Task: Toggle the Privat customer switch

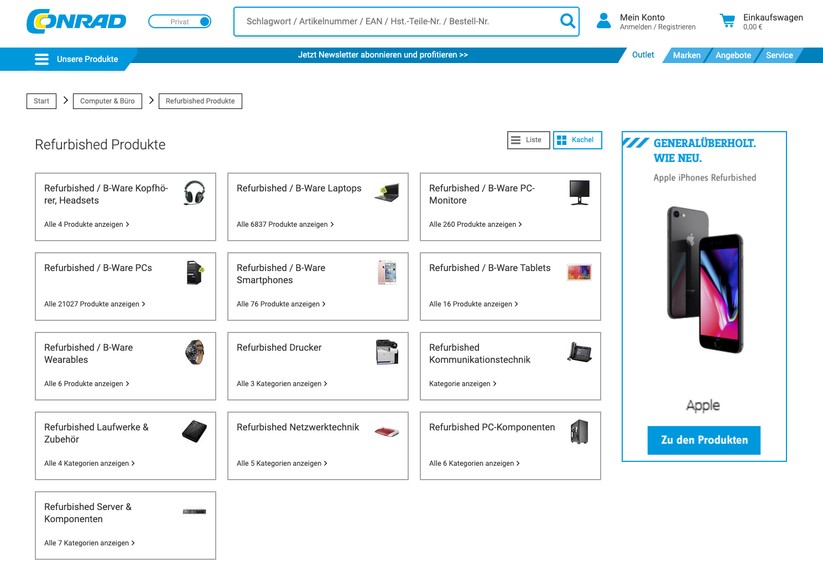Action: 180,22
